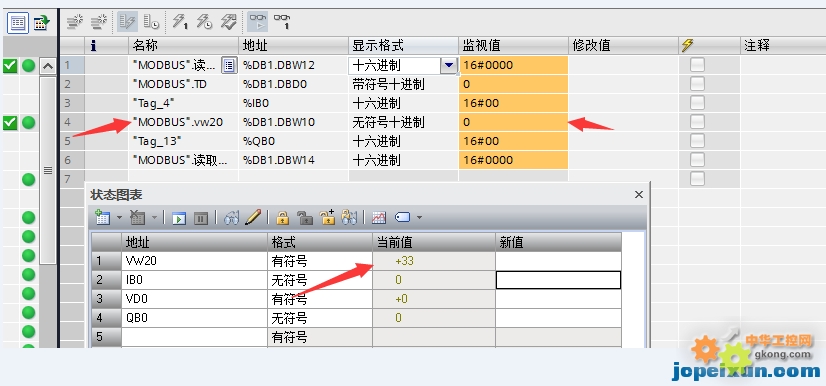The width and height of the screenshot is (826, 386).
Task: Click unforce all lock-with-plus icon
Action: (x=327, y=217)
